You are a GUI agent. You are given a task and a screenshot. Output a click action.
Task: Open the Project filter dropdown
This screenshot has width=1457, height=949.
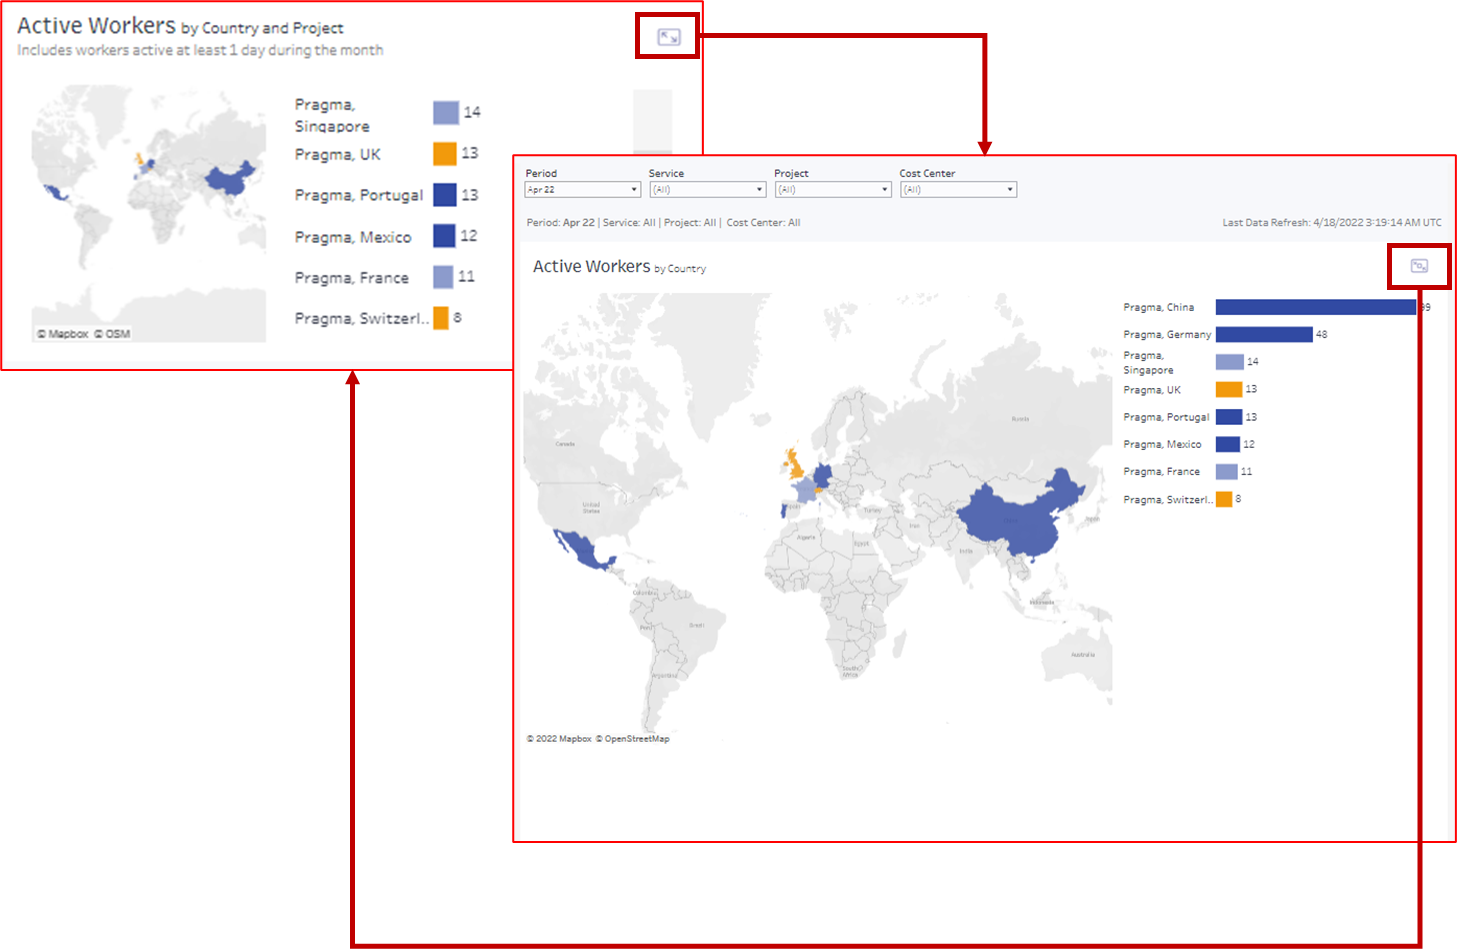(883, 189)
